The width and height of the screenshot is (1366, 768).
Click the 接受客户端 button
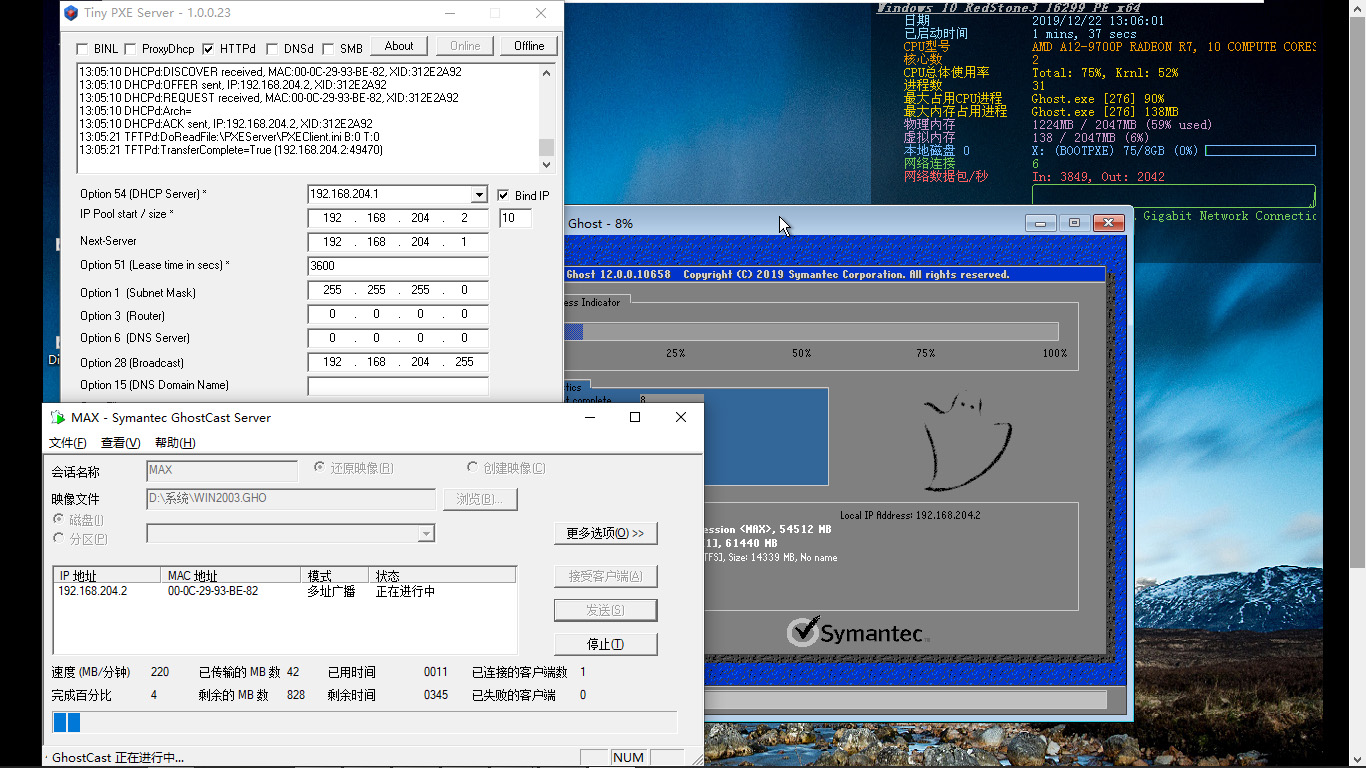click(605, 576)
